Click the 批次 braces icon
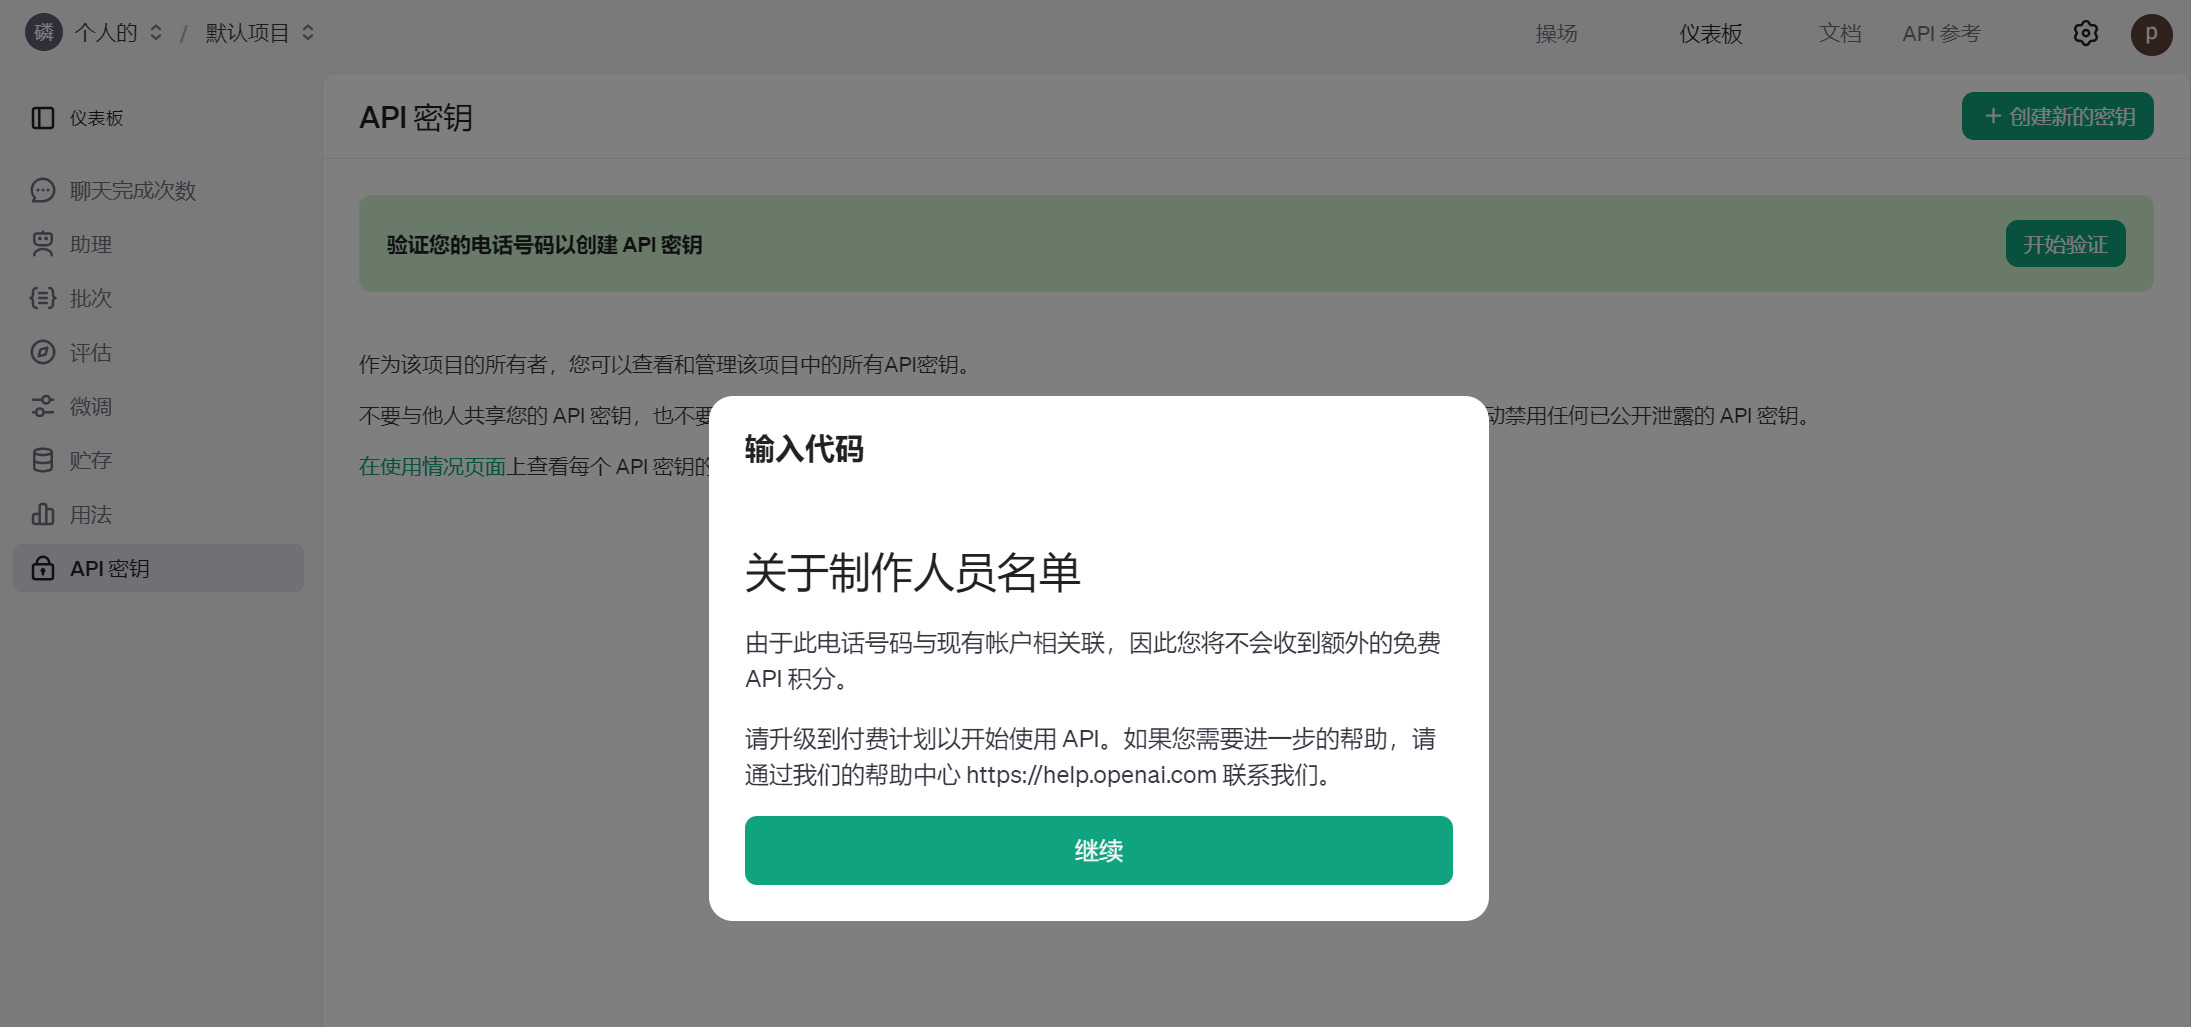2191x1027 pixels. coord(43,298)
